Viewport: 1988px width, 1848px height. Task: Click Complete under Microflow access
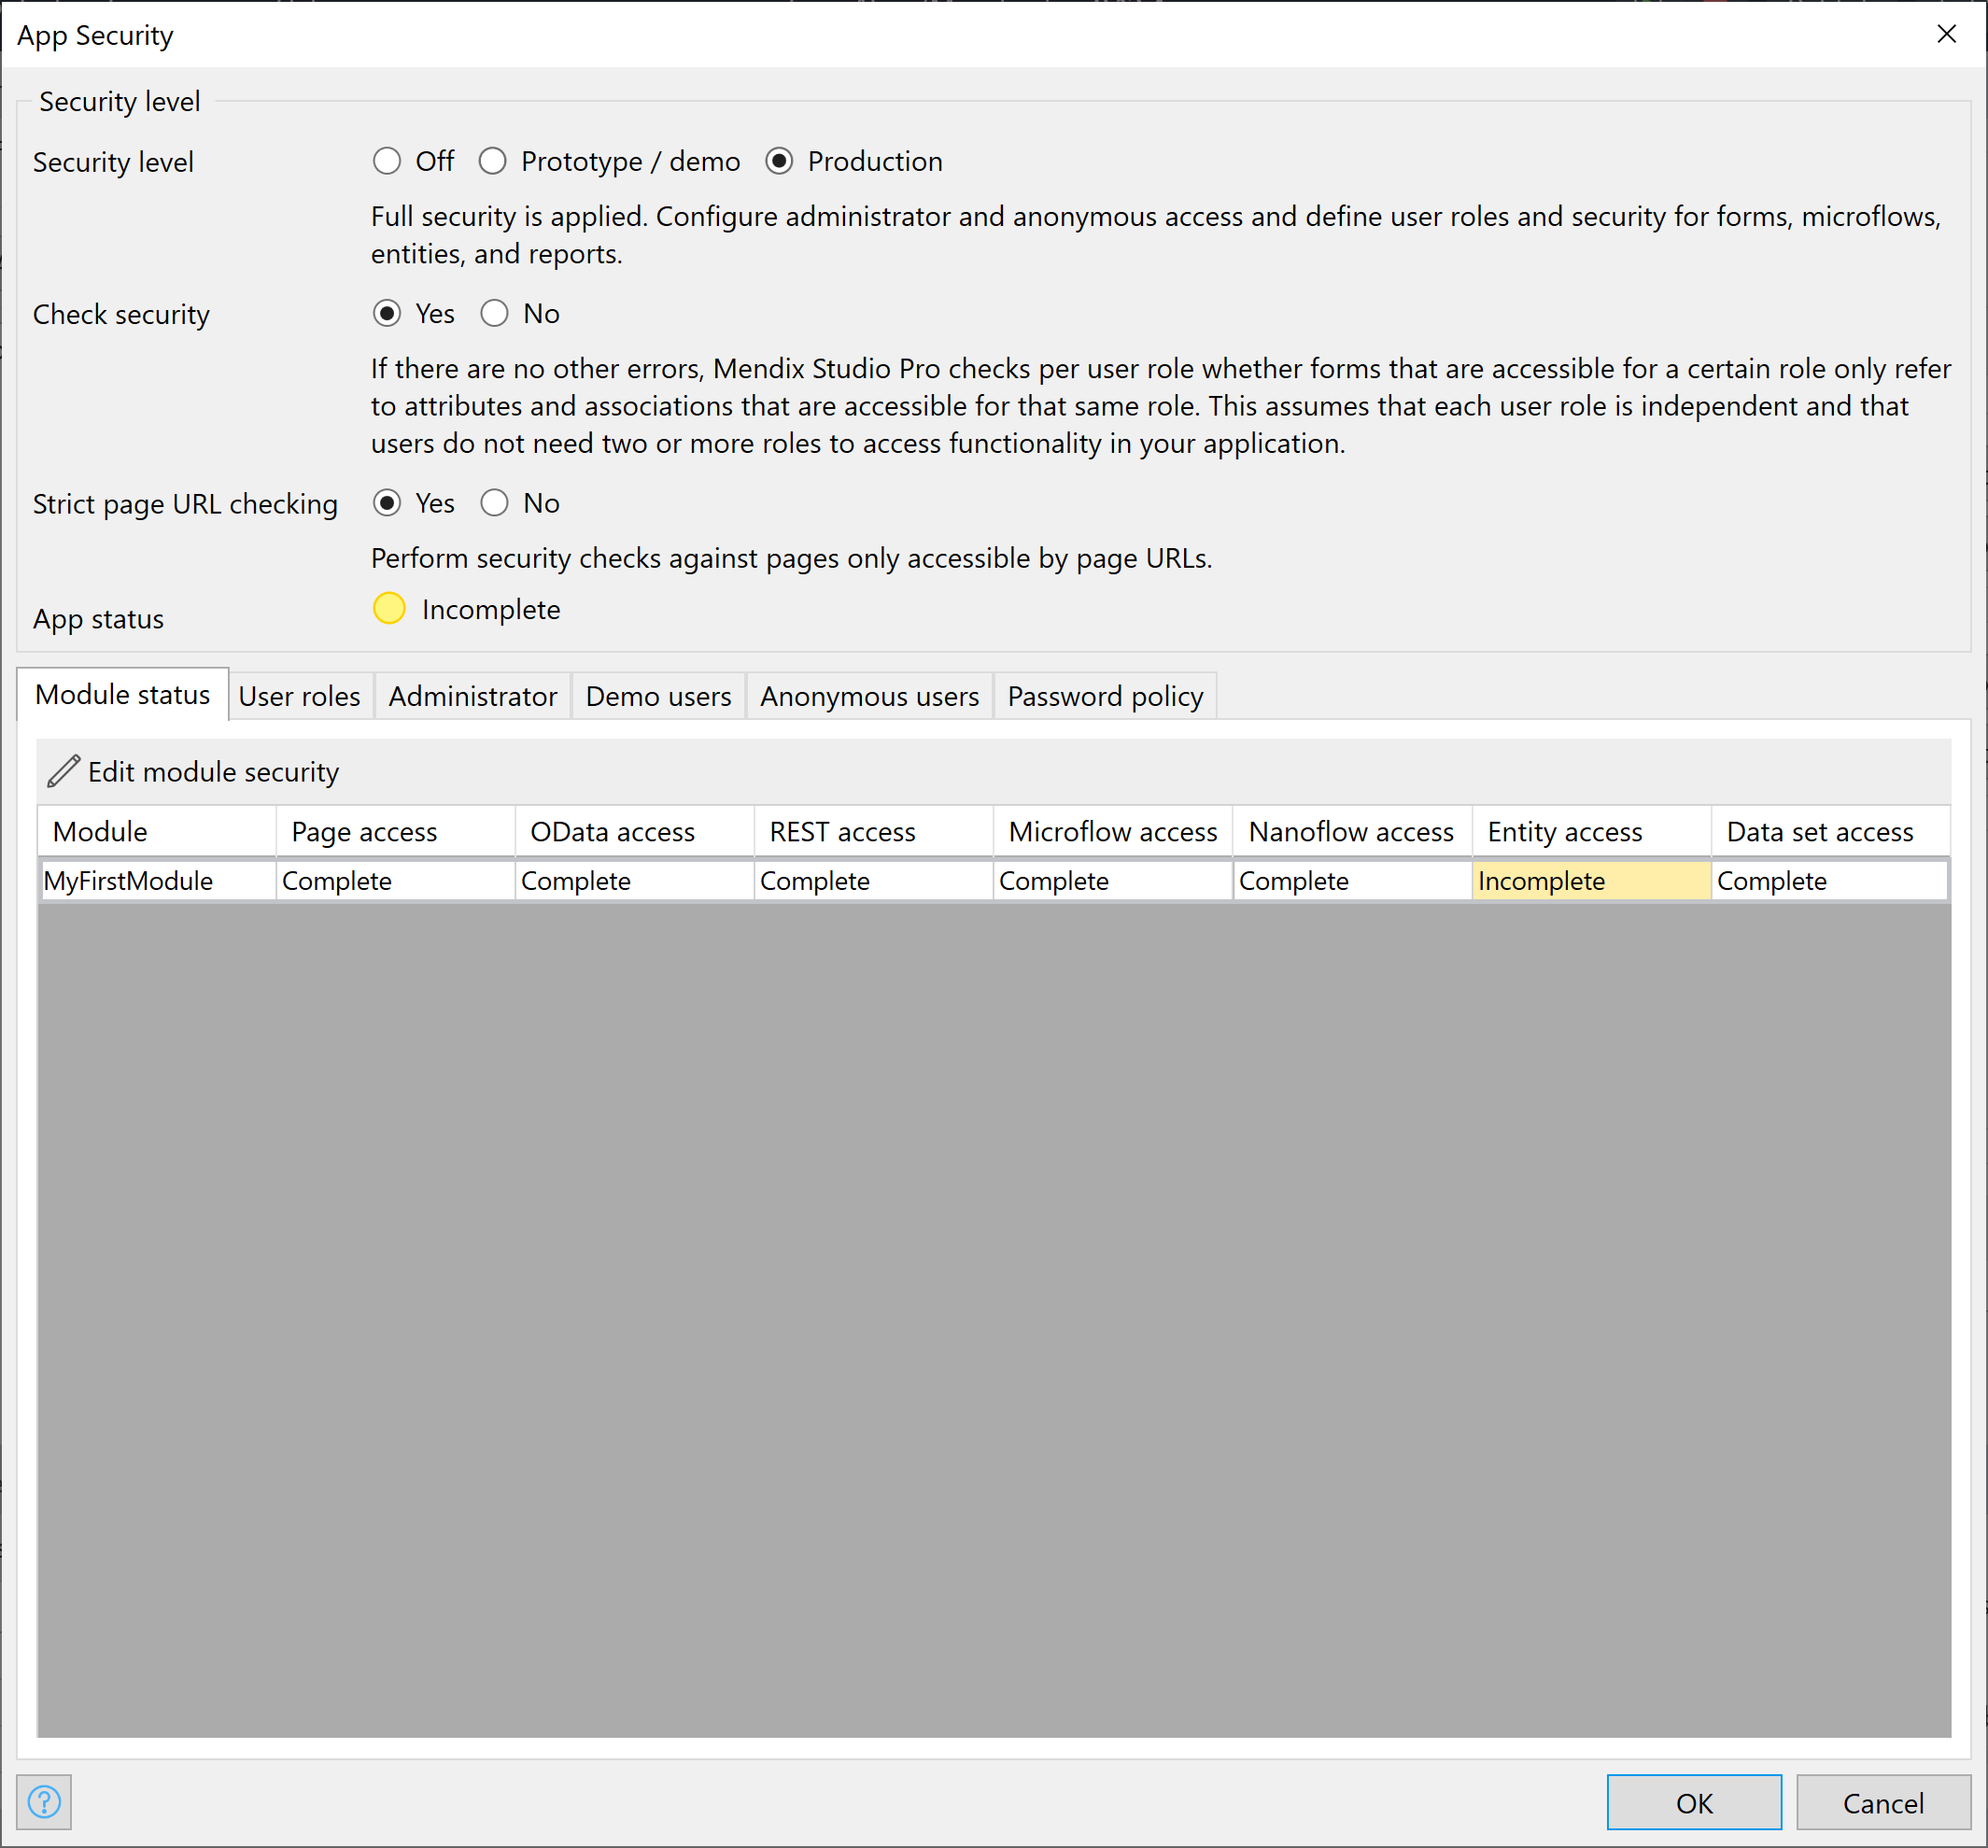click(x=1113, y=880)
